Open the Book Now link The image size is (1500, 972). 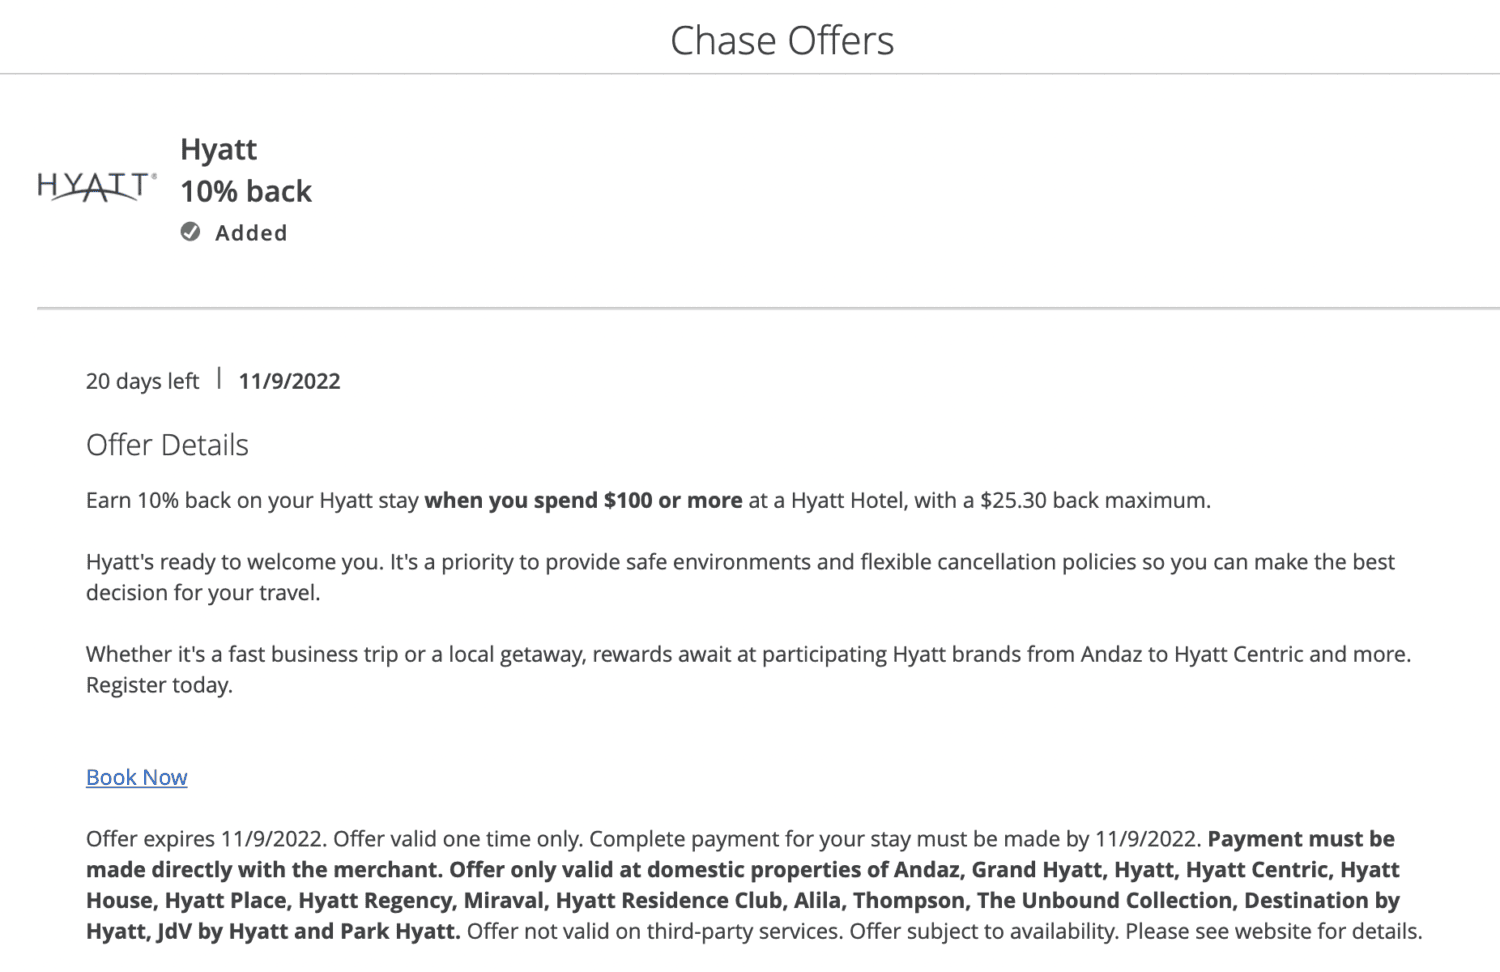pos(136,777)
